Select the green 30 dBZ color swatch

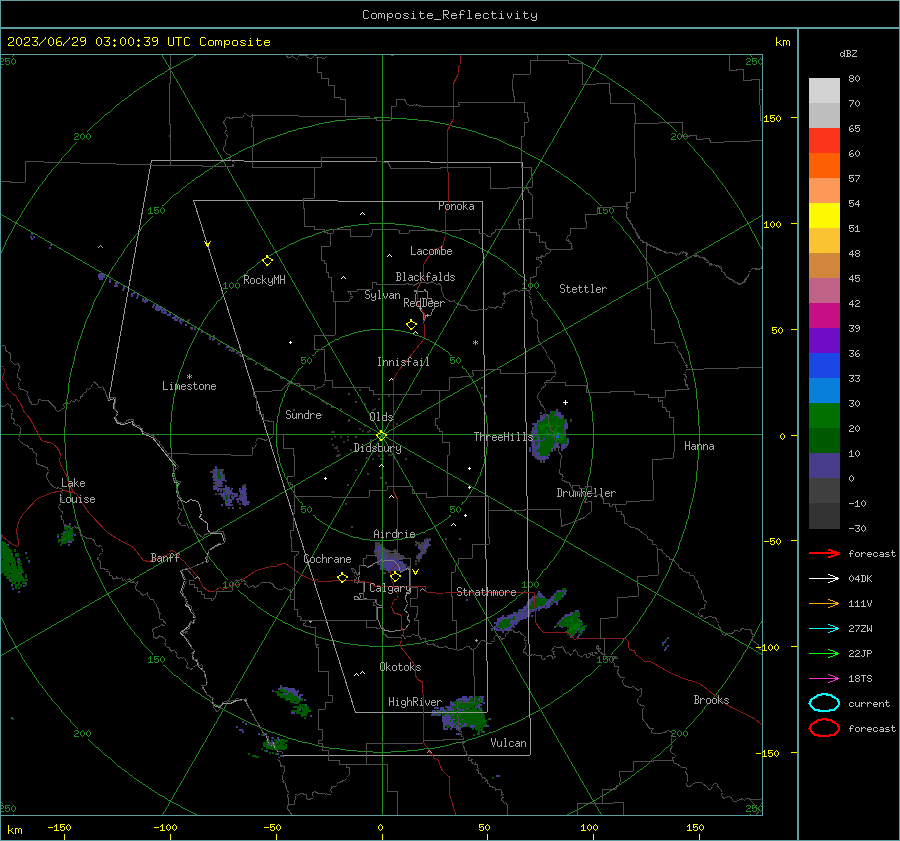824,416
